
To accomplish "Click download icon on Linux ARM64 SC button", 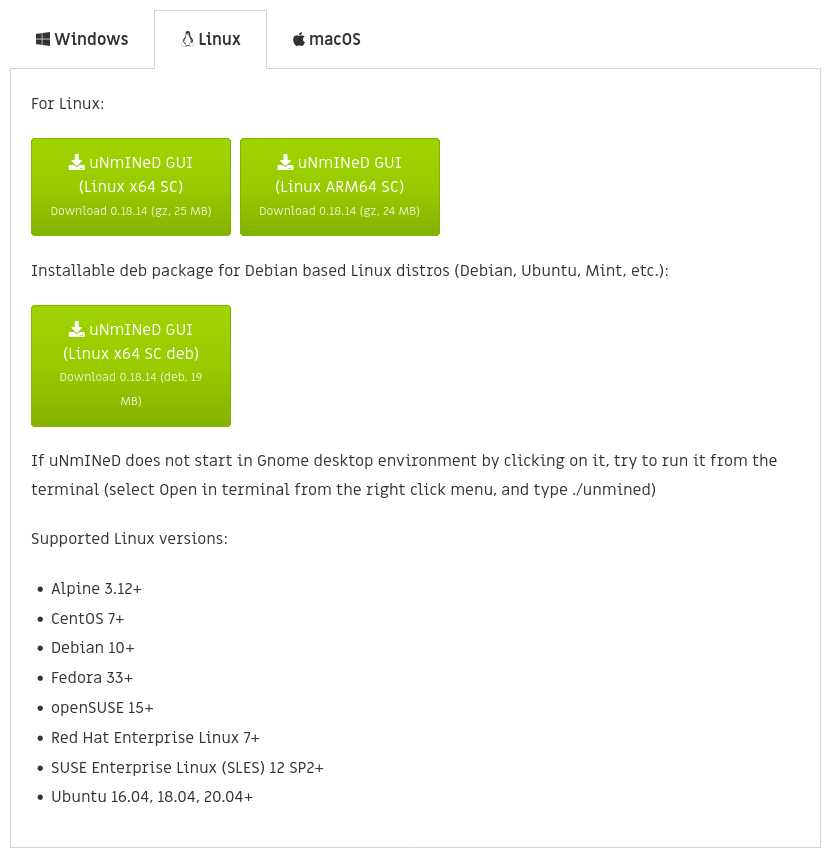I will 285,162.
